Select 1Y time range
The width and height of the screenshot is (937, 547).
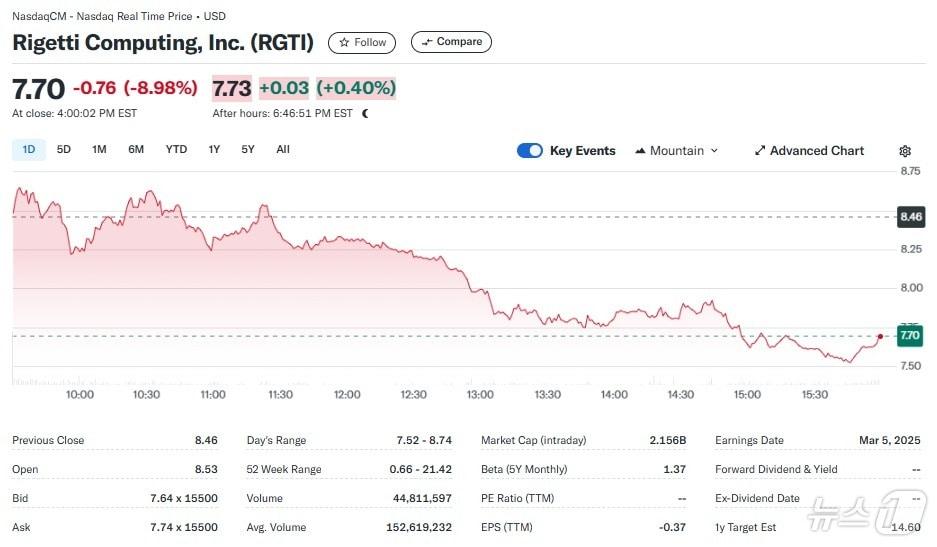point(214,150)
